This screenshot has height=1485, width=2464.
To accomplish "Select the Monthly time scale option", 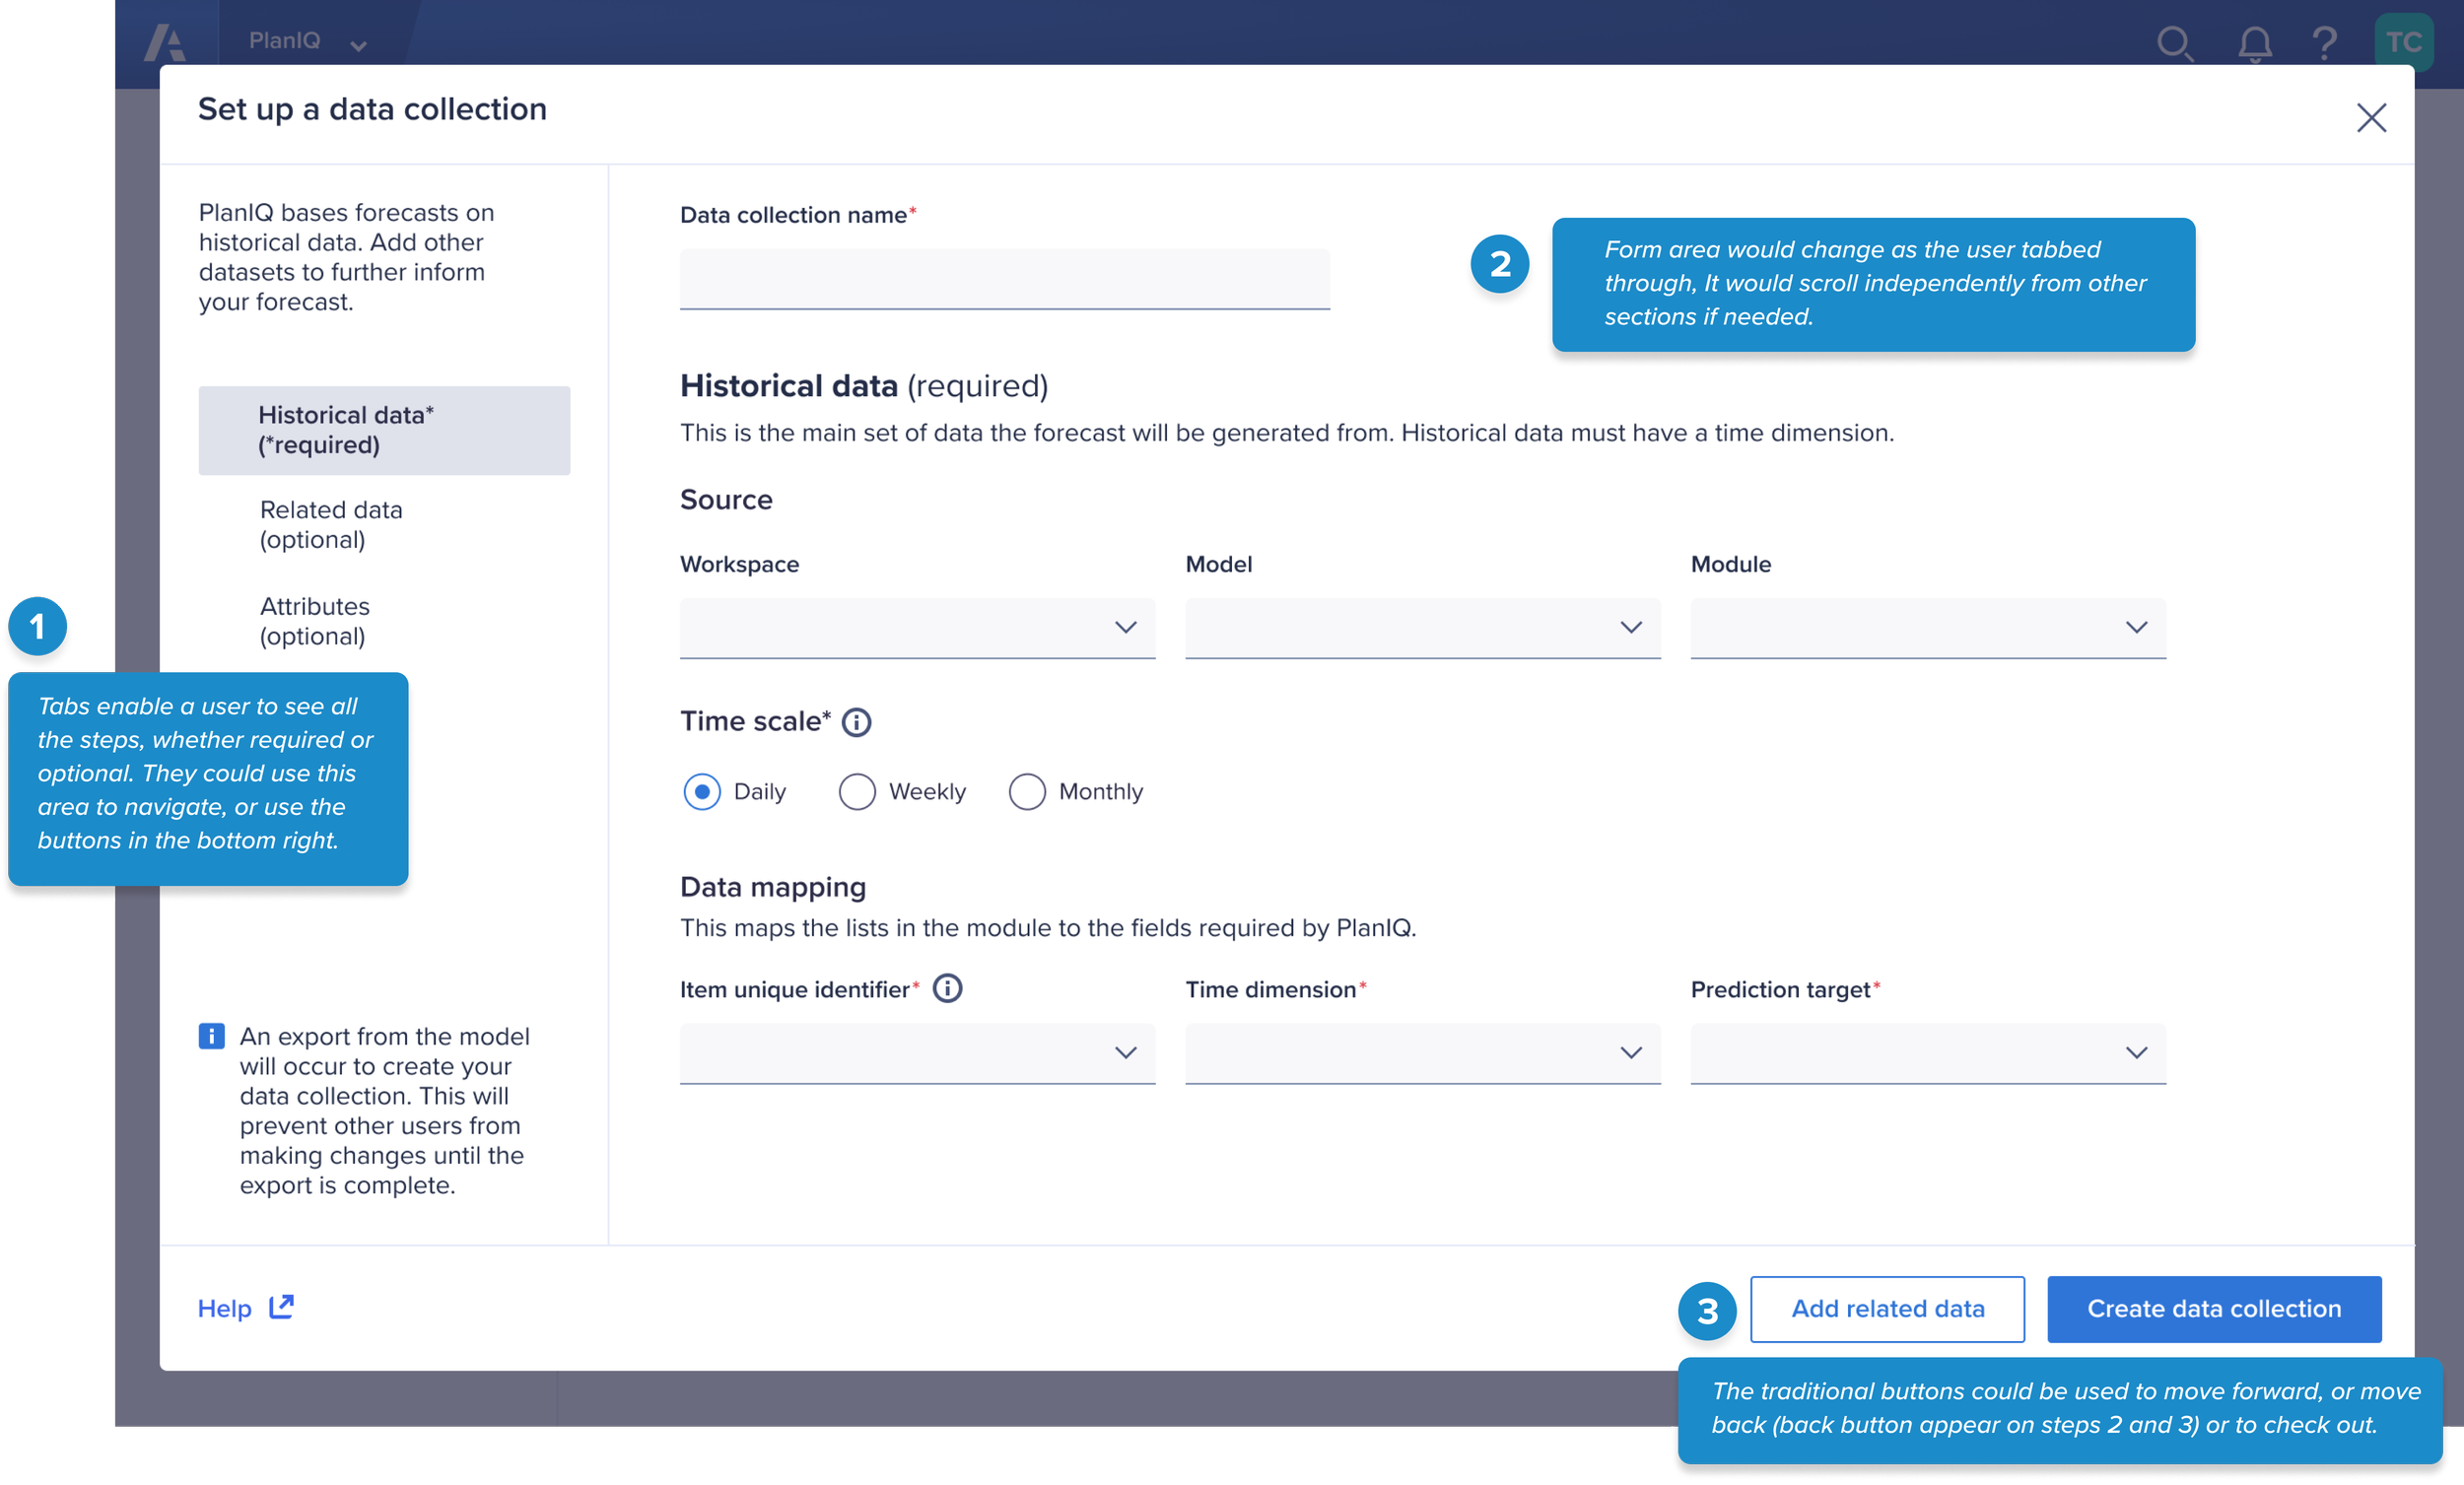I will pos(1027,792).
